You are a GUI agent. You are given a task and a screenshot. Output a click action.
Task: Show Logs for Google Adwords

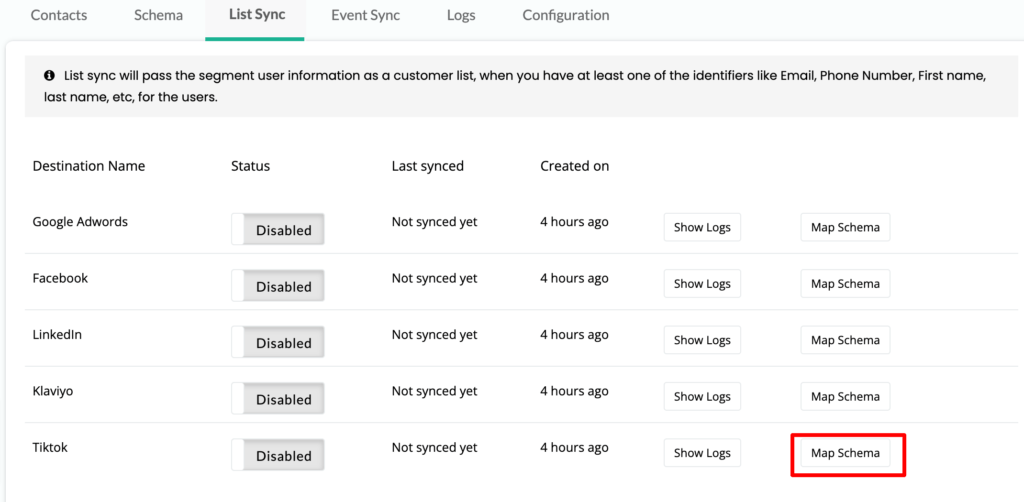click(702, 227)
